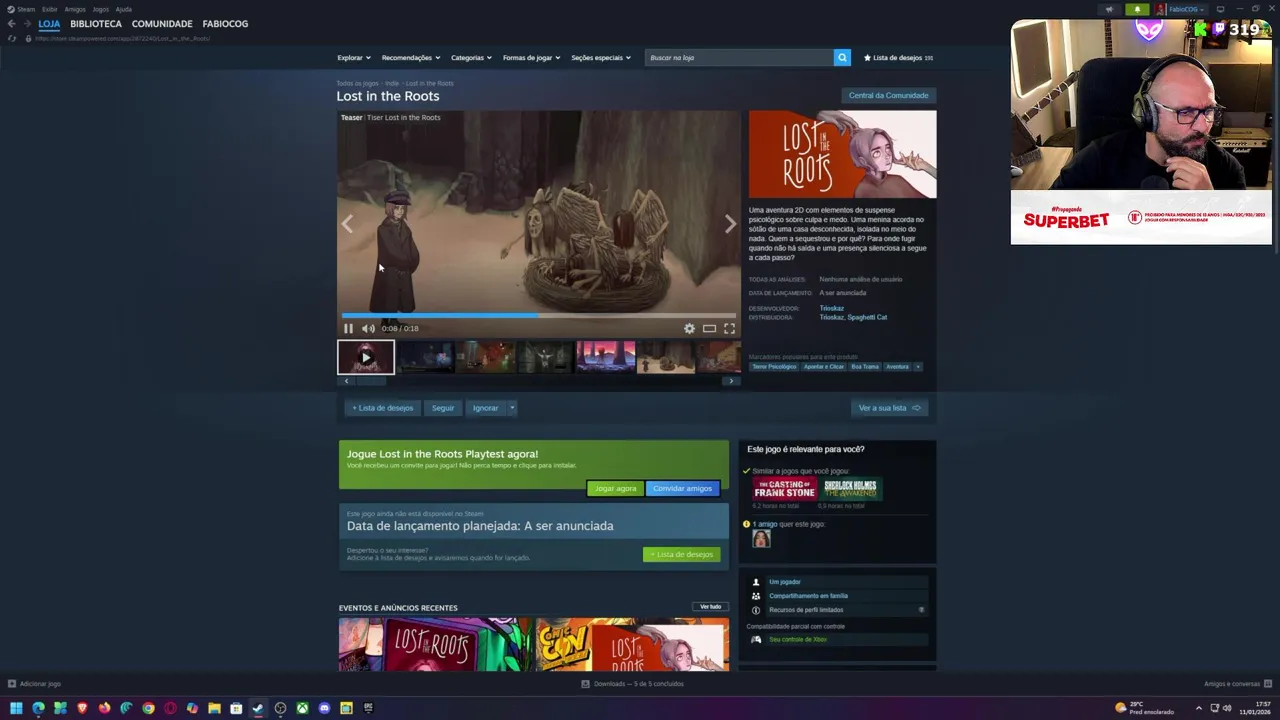Open the LOJA tab
The width and height of the screenshot is (1280, 720).
(x=49, y=23)
